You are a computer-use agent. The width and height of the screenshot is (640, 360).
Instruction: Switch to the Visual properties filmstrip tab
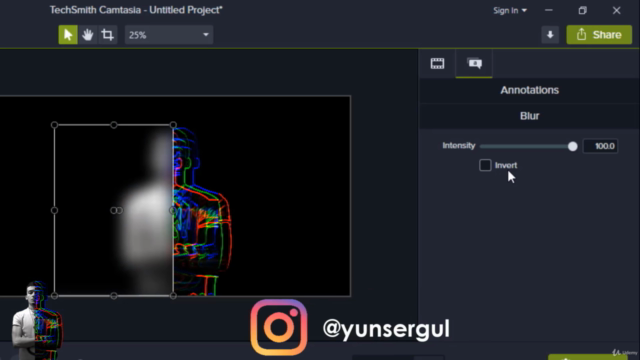coord(437,63)
